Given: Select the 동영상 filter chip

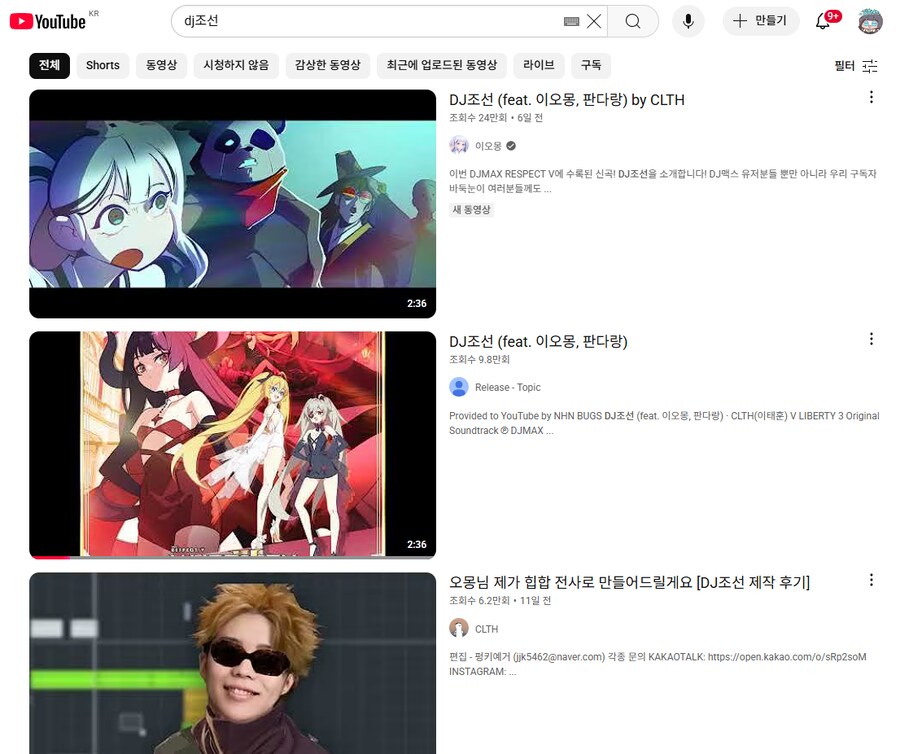Looking at the screenshot, I should click(x=161, y=65).
